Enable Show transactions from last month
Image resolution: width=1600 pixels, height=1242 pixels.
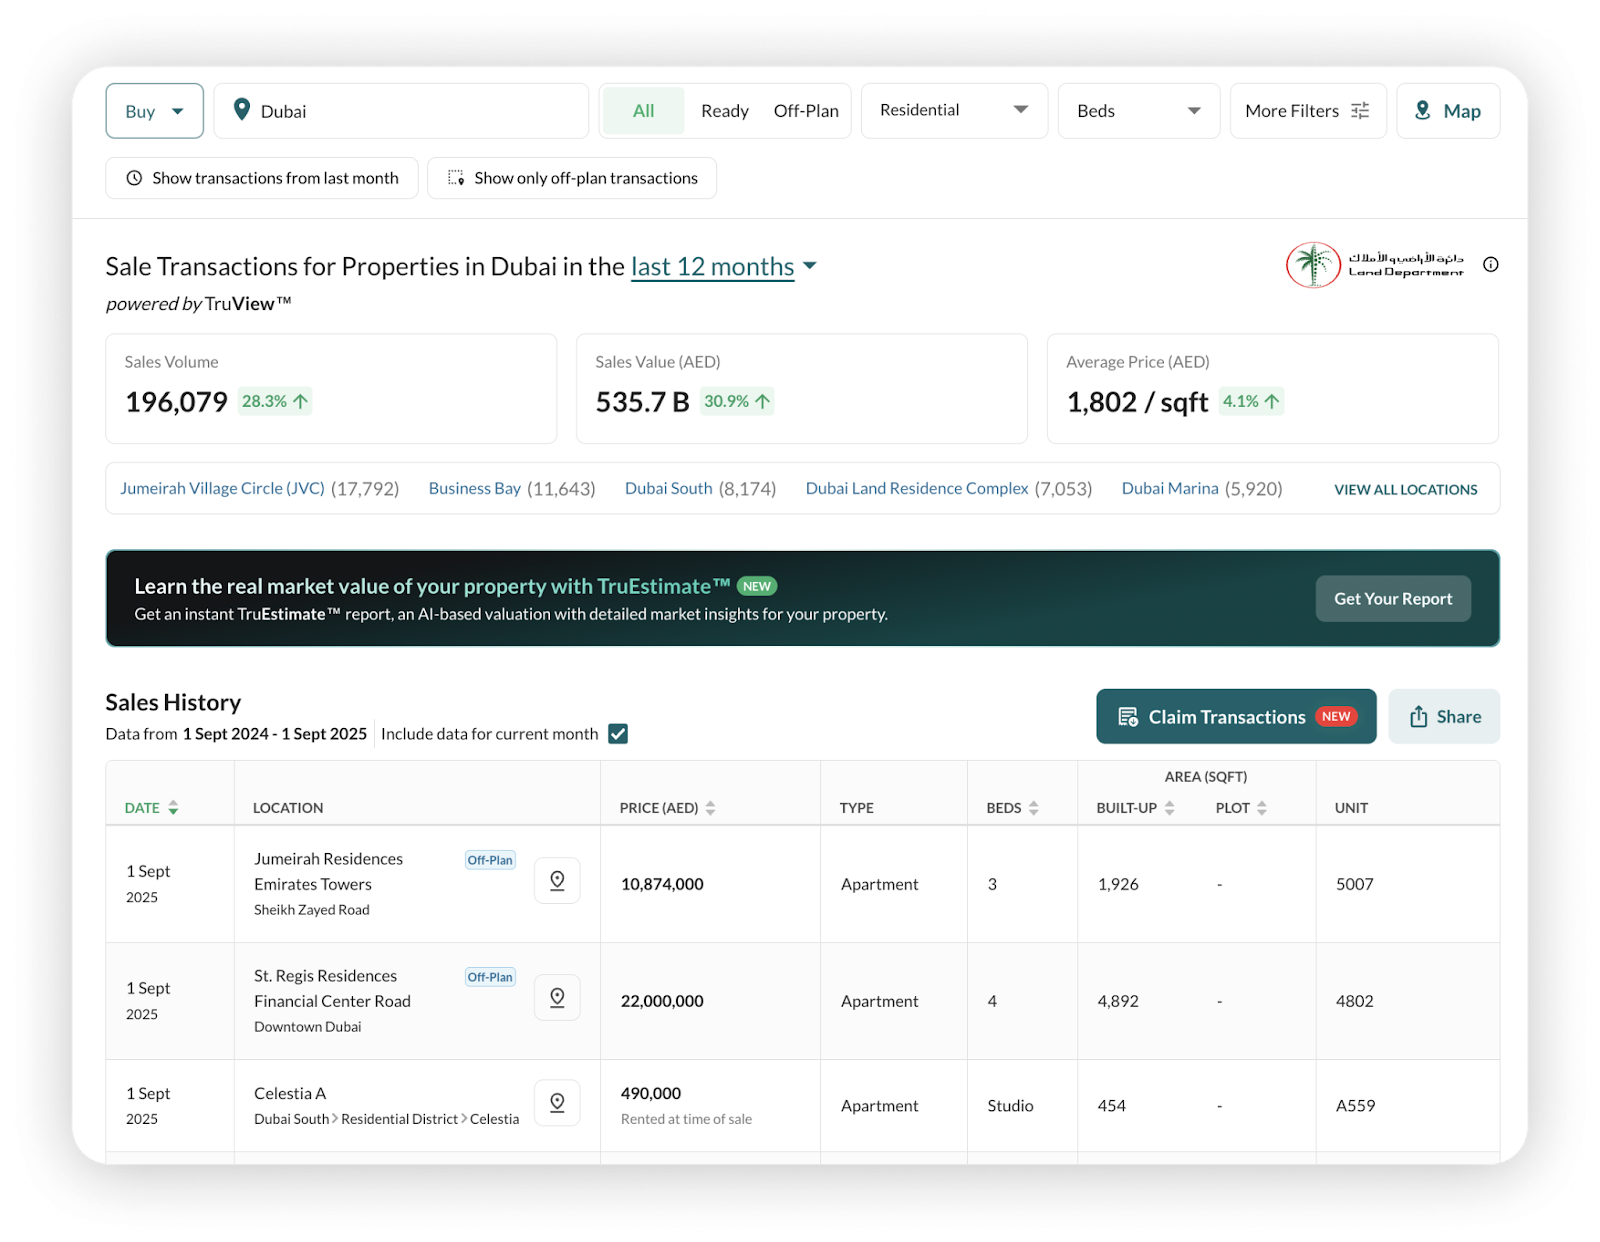pyautogui.click(x=261, y=177)
